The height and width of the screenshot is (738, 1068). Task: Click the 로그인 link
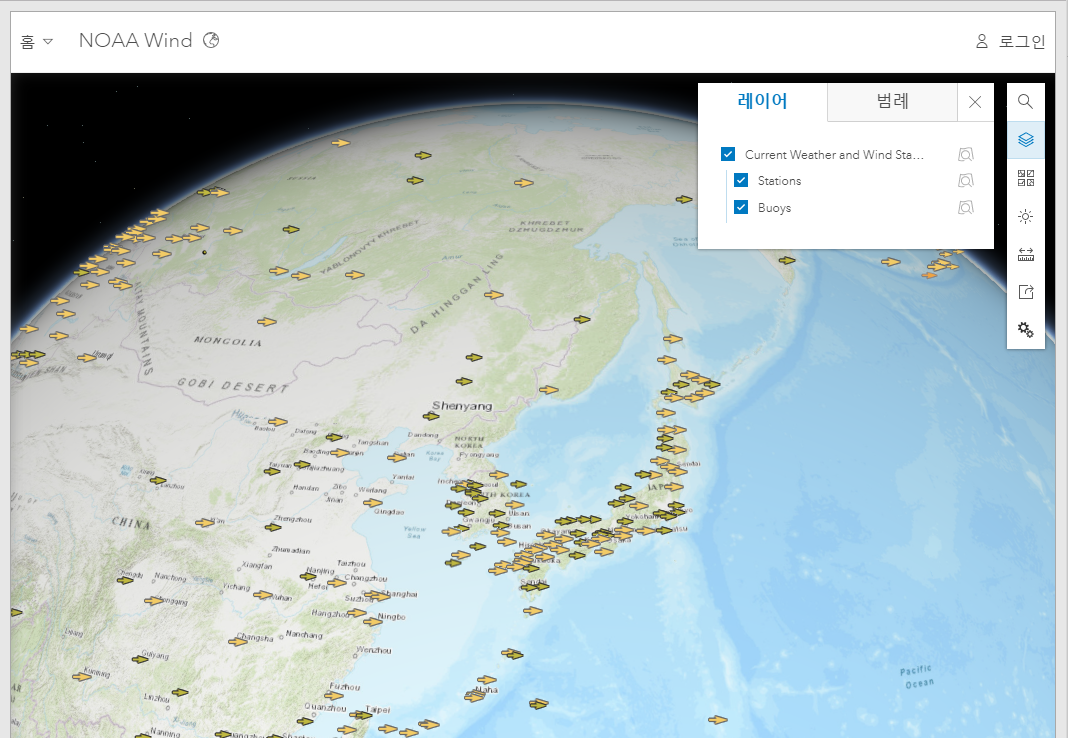point(1022,42)
